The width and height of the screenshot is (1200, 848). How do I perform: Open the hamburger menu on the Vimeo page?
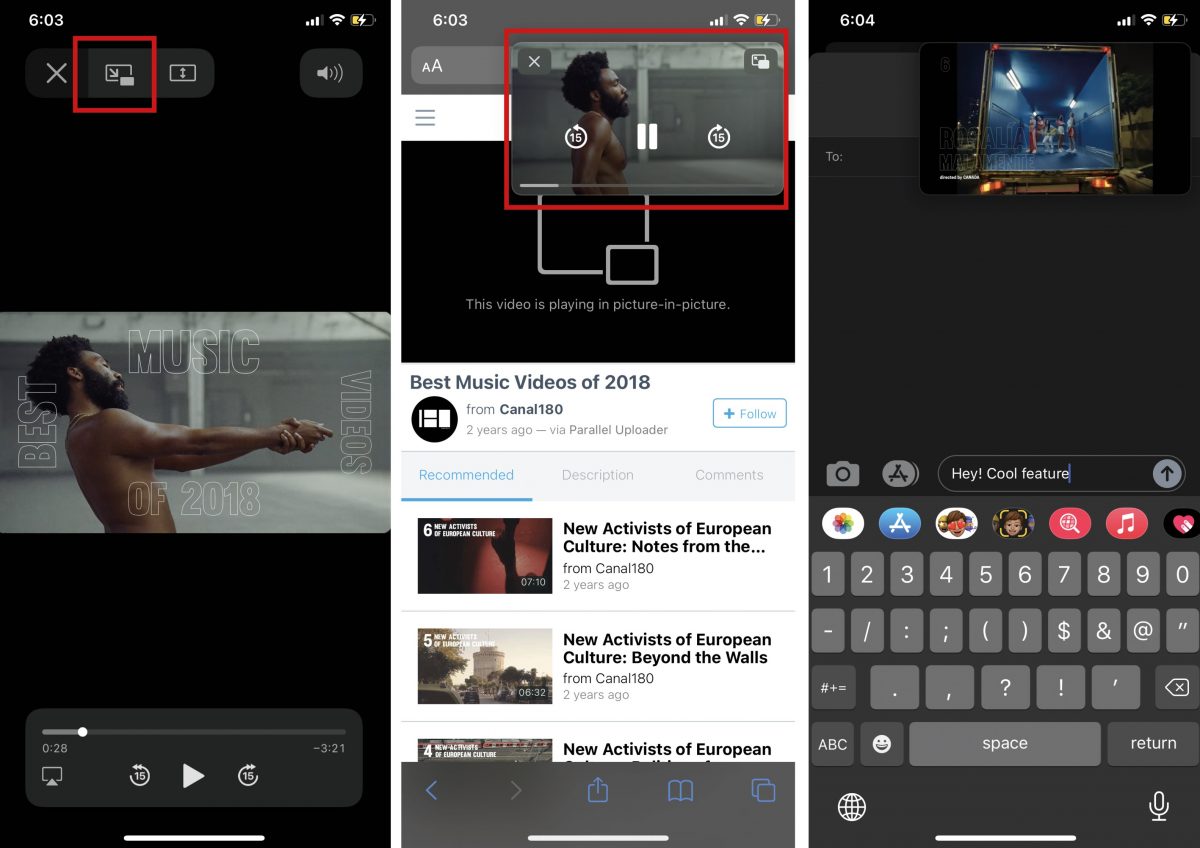click(425, 118)
